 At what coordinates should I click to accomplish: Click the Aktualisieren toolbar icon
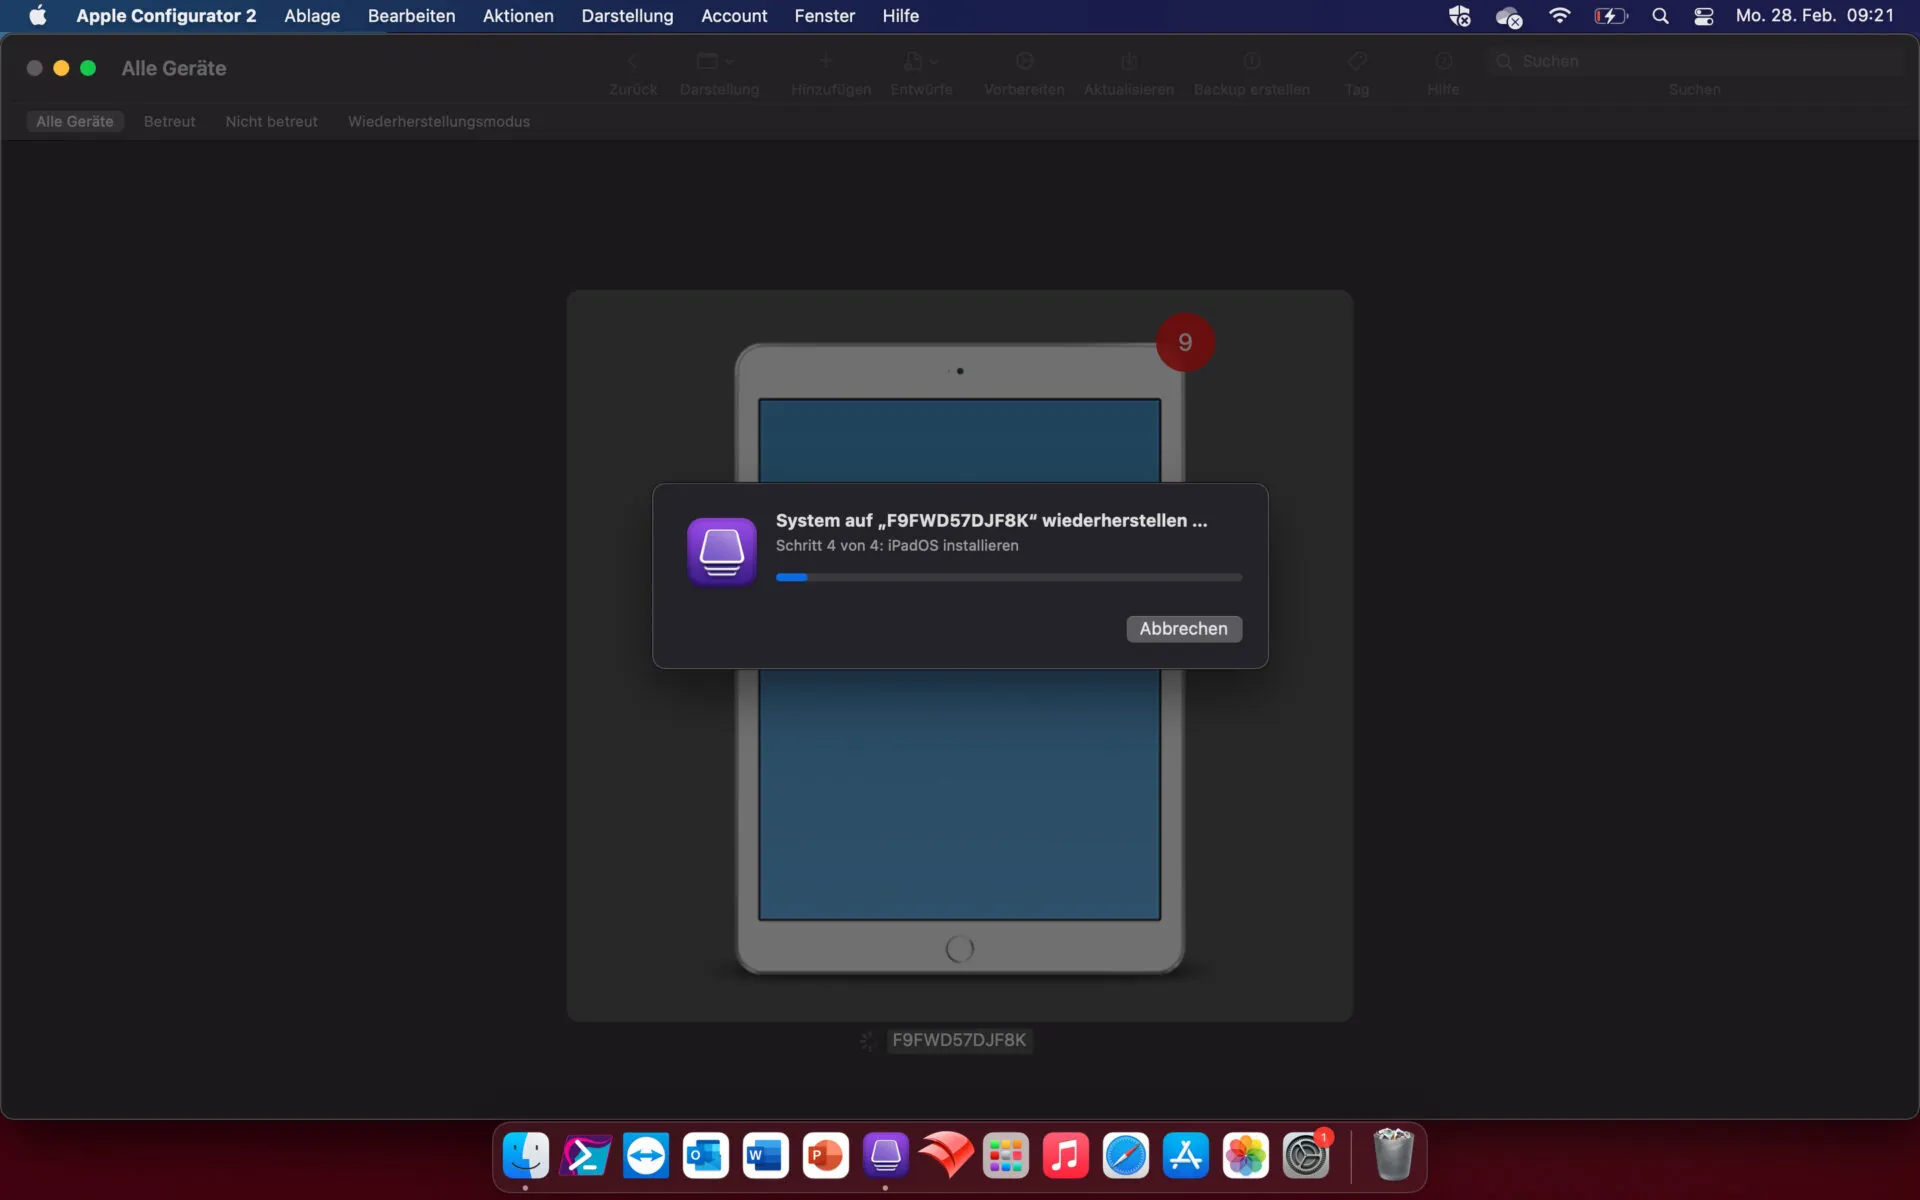click(1129, 62)
